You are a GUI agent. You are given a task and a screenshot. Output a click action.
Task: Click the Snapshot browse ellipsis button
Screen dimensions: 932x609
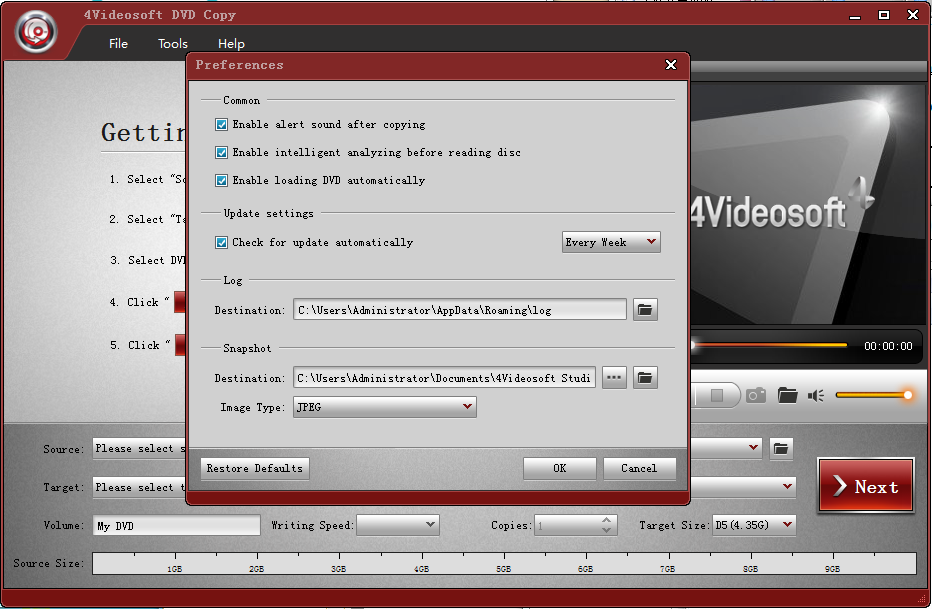(x=614, y=378)
